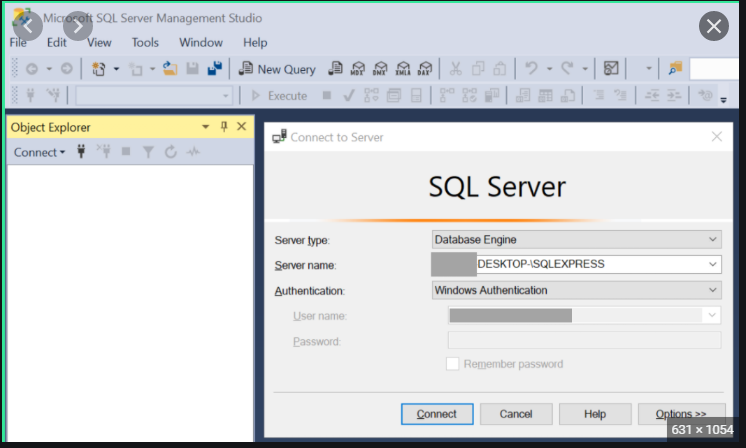Click the Open File folder icon
746x448 pixels.
click(x=170, y=69)
